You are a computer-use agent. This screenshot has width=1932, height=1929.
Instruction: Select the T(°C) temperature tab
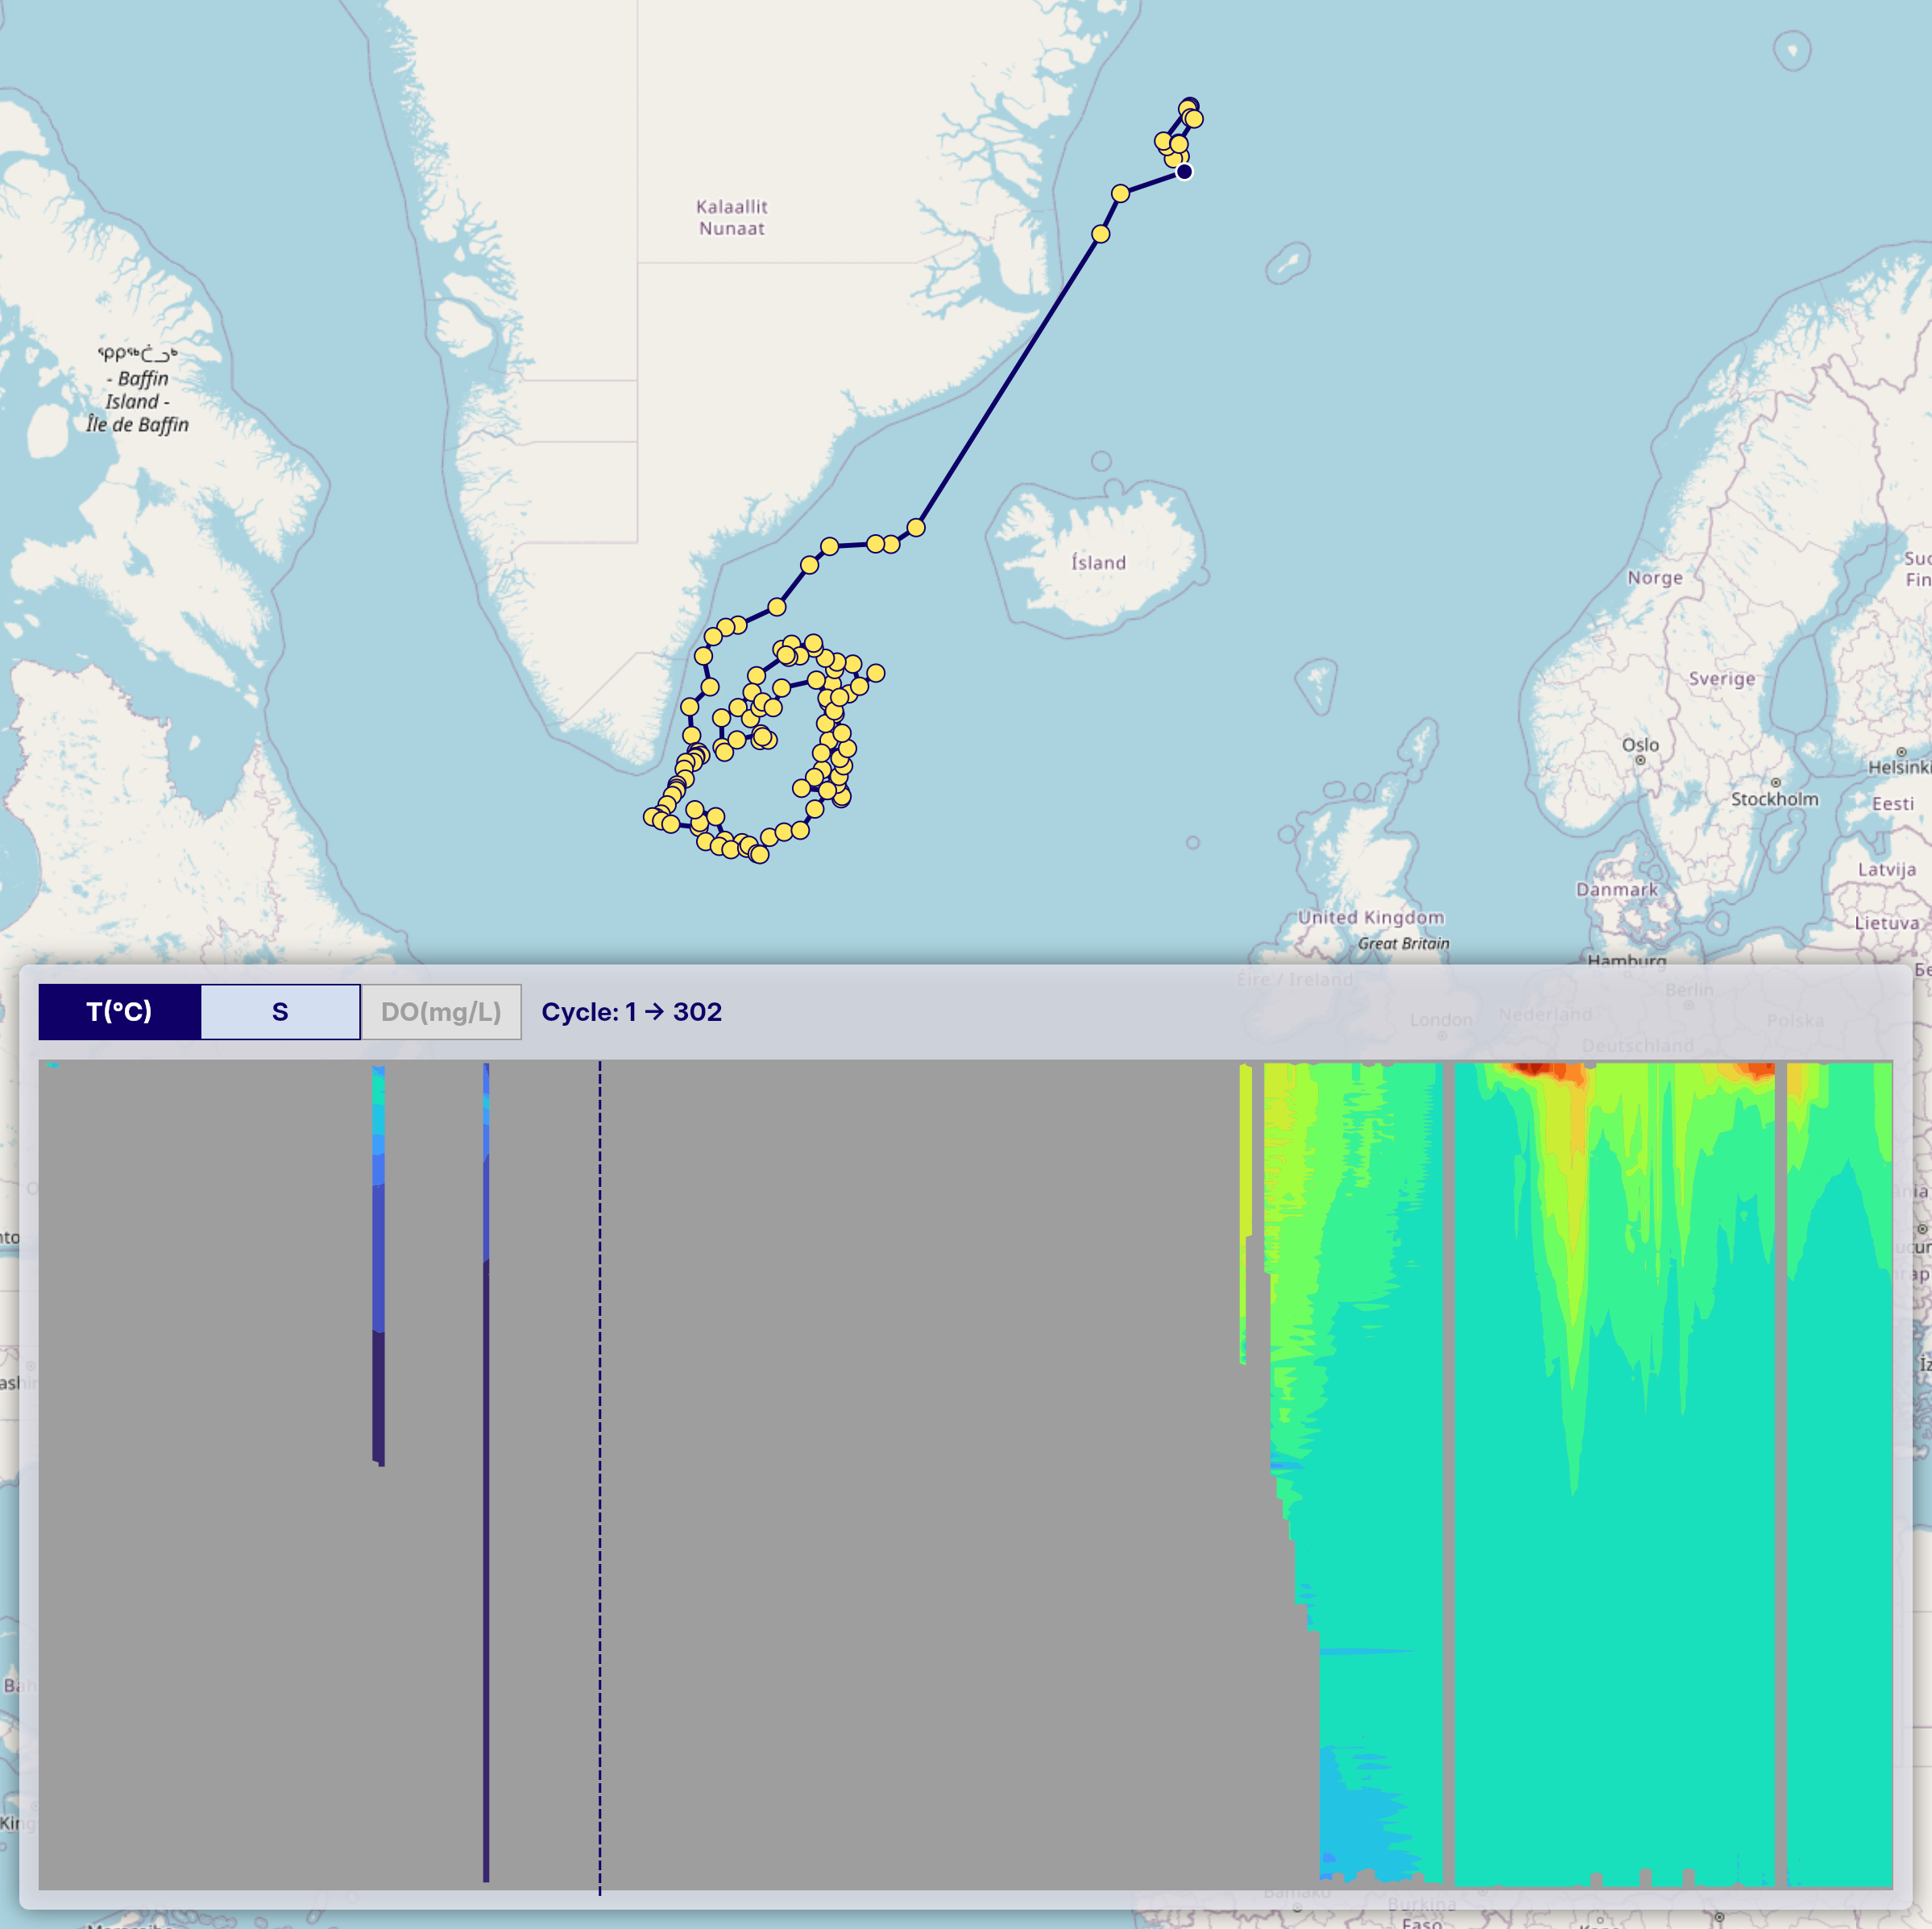[x=119, y=1011]
